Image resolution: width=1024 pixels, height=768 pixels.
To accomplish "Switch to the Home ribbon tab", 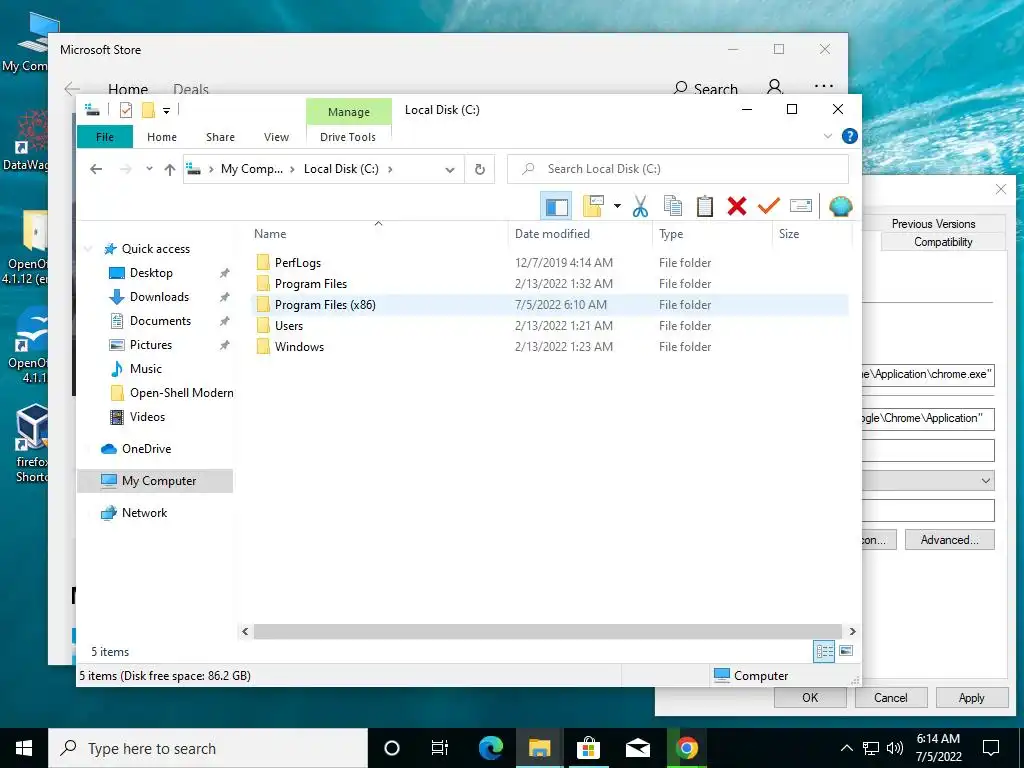I will (x=162, y=137).
